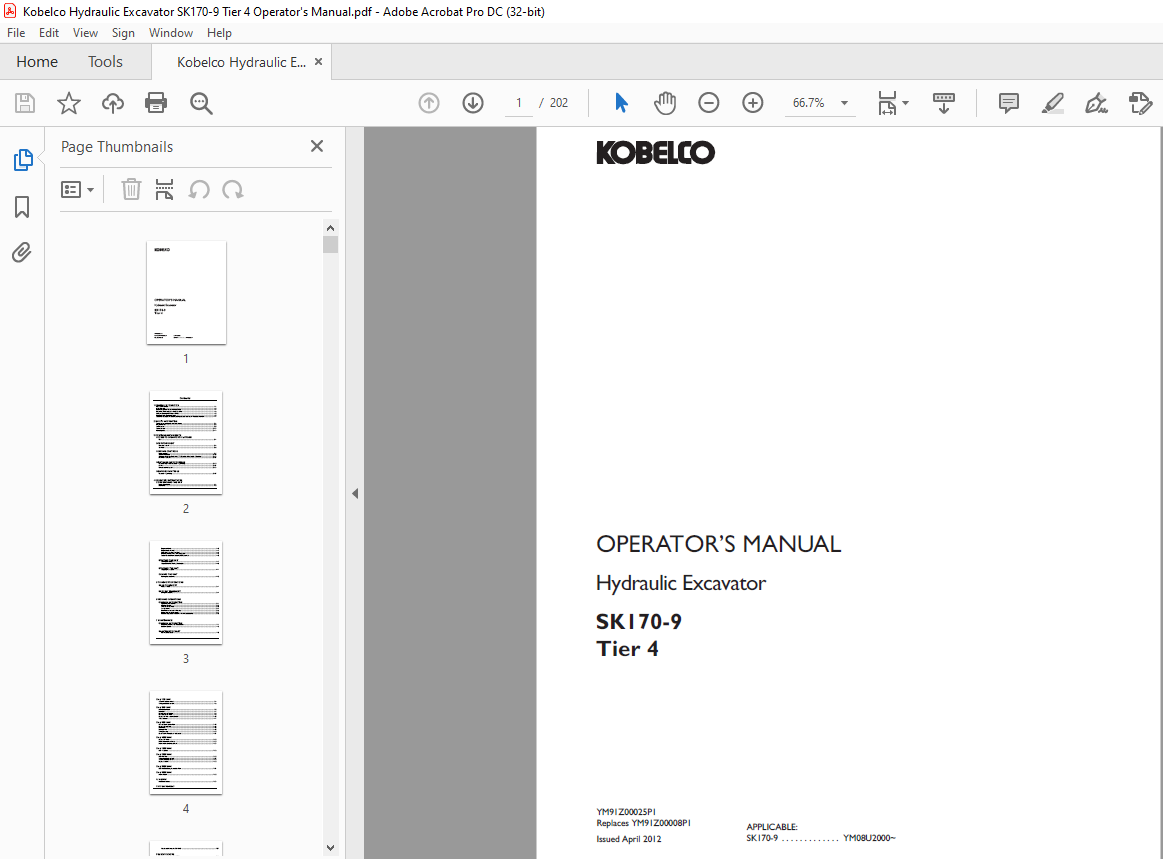Viewport: 1163px width, 859px height.
Task: Select page 4 thumbnail
Action: coord(186,743)
